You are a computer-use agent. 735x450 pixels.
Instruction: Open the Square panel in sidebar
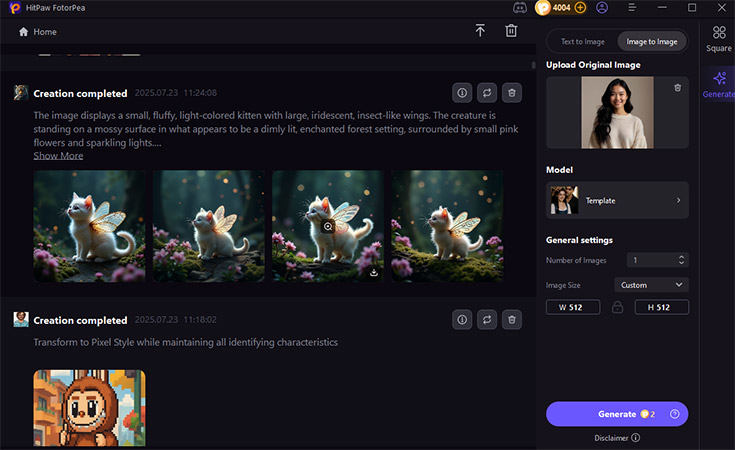click(x=718, y=38)
